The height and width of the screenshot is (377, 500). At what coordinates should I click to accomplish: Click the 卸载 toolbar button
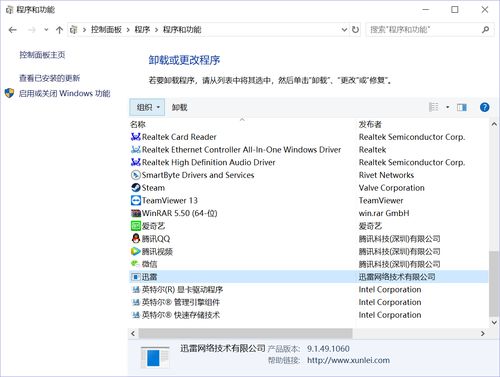click(179, 107)
